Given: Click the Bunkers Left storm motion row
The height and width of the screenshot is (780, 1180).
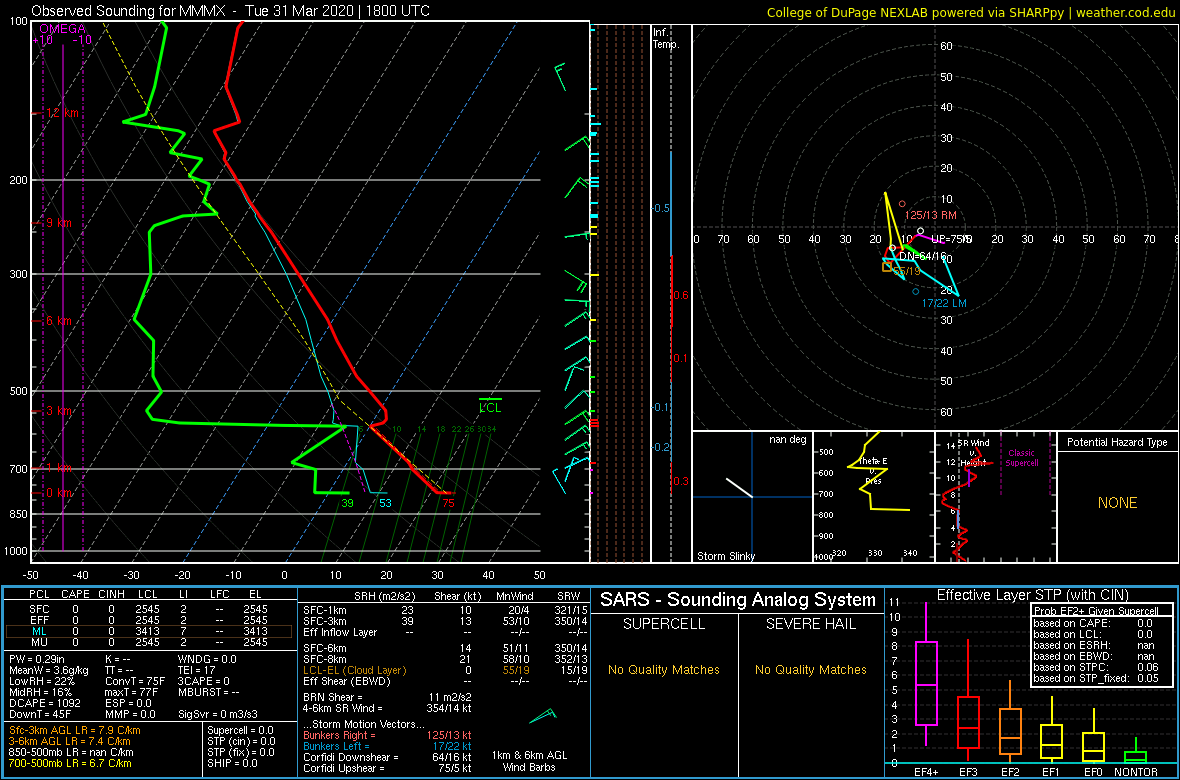Looking at the screenshot, I should coord(388,745).
